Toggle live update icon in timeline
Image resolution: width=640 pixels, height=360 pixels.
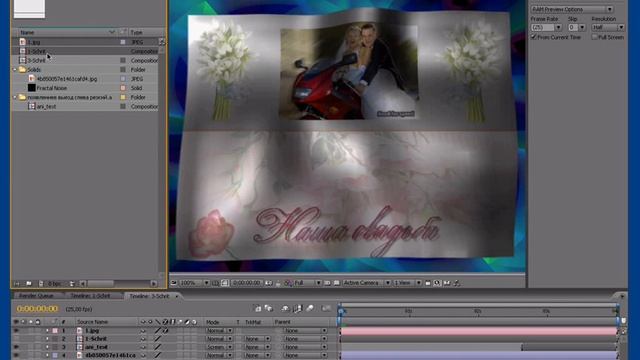click(x=258, y=309)
